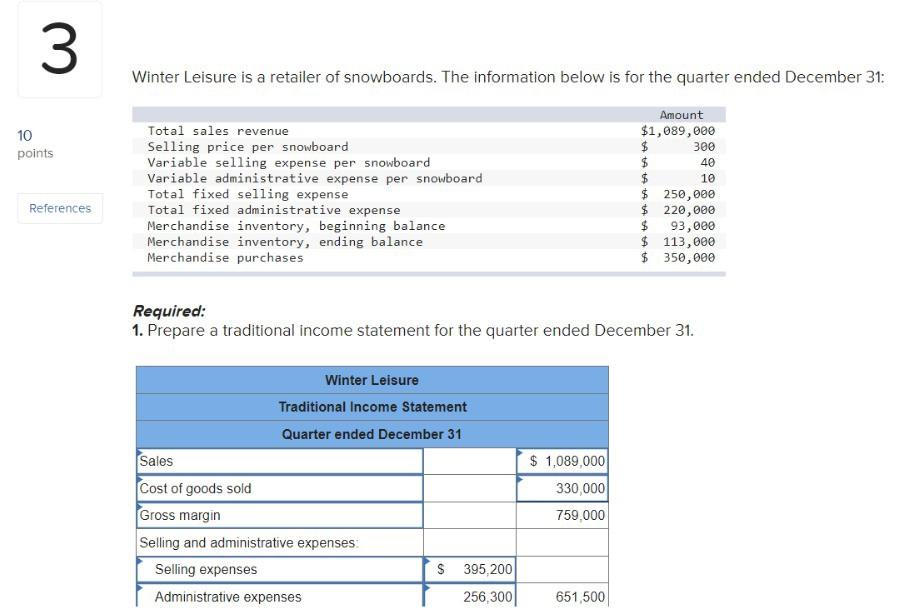Click the Gross margin description cell

click(x=280, y=515)
